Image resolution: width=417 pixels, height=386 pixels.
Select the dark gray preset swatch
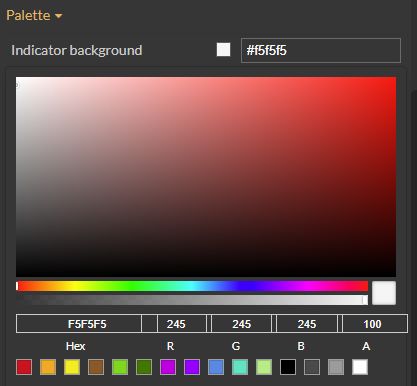tap(312, 367)
